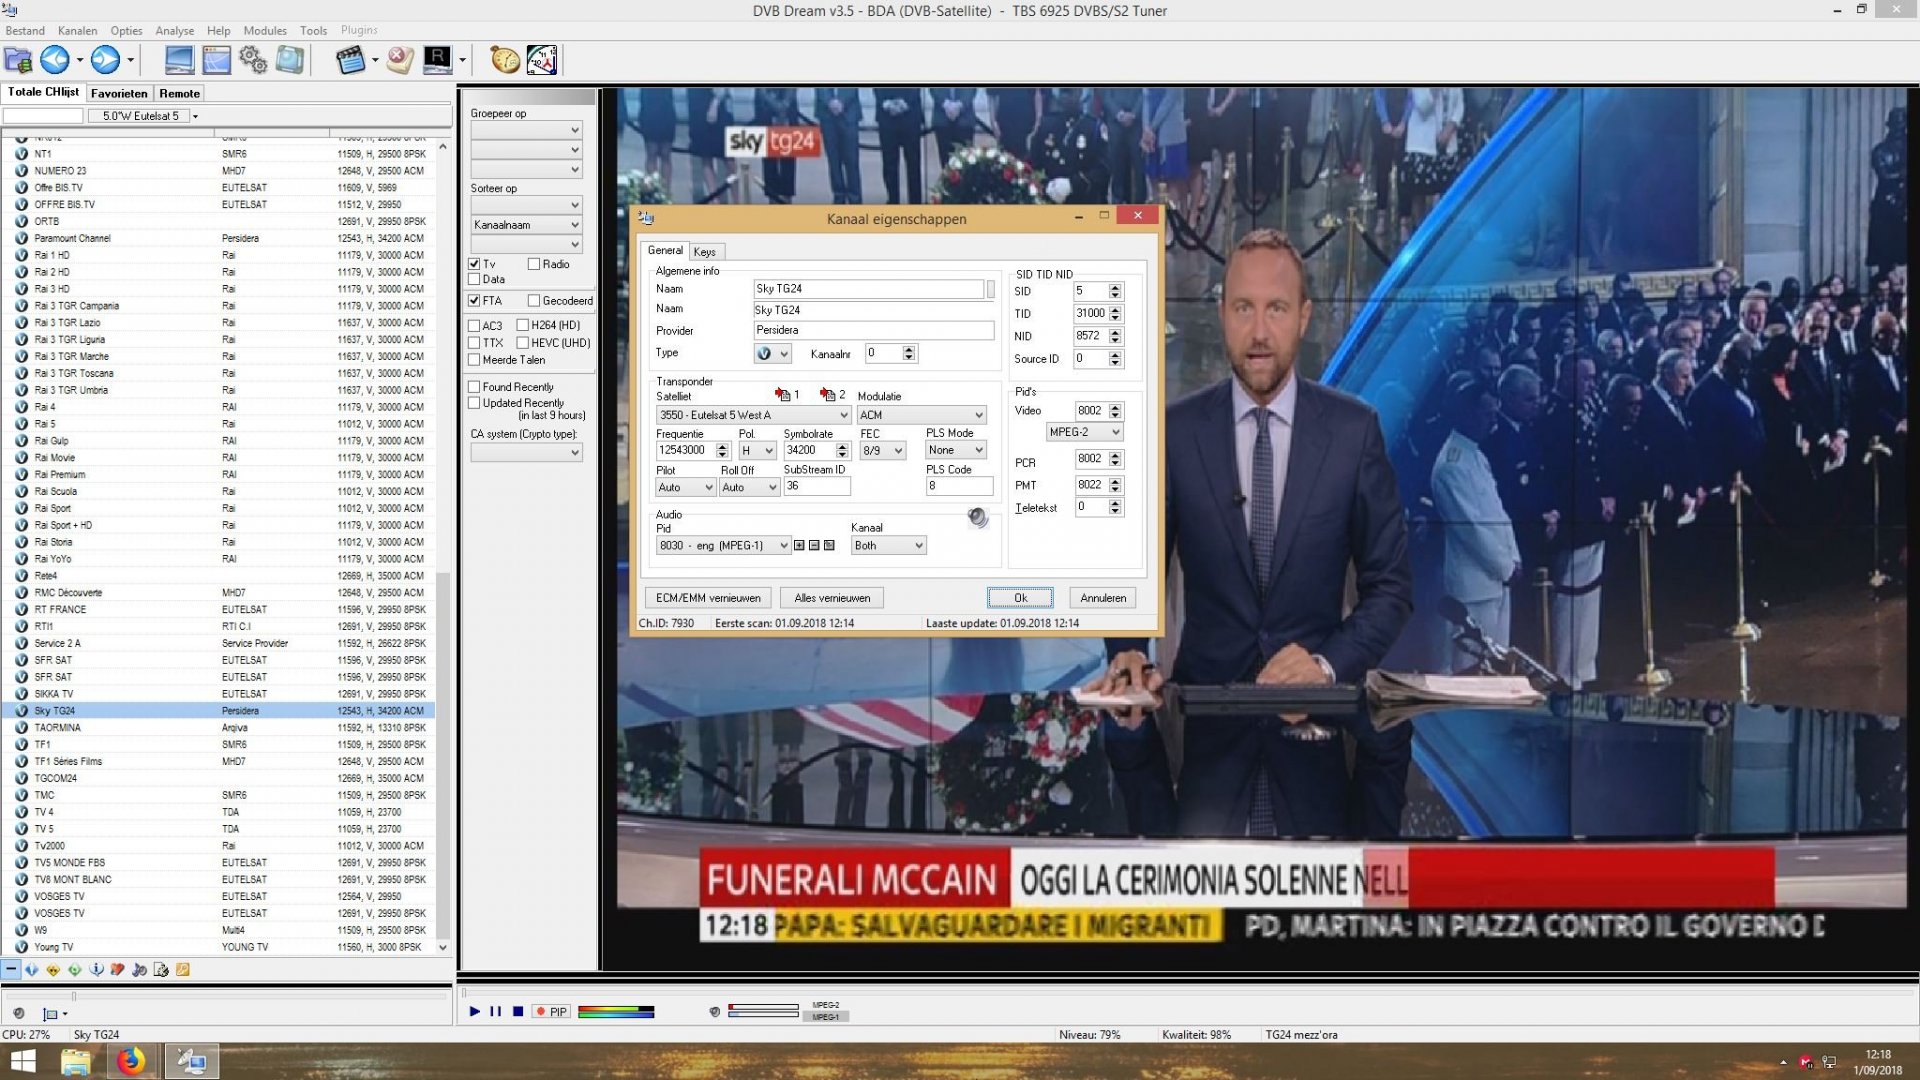Click the stopwatch timeshift icon
Screen dimensions: 1920x1080
[503, 60]
